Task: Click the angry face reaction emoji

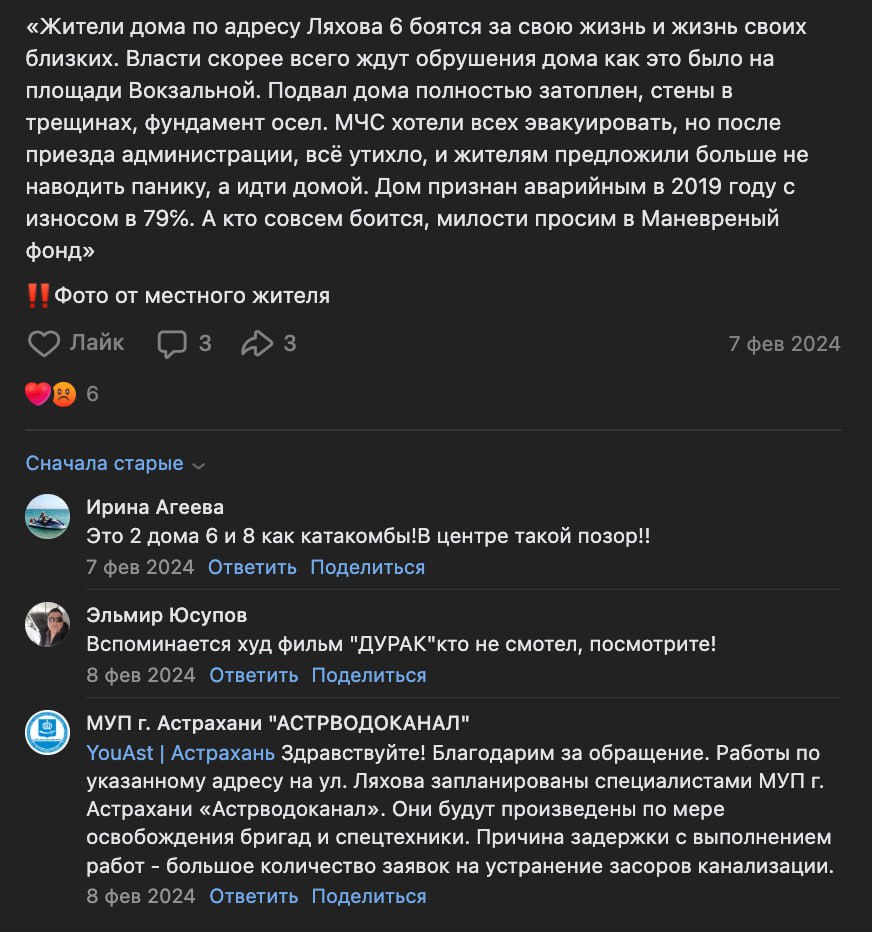Action: coord(64,394)
